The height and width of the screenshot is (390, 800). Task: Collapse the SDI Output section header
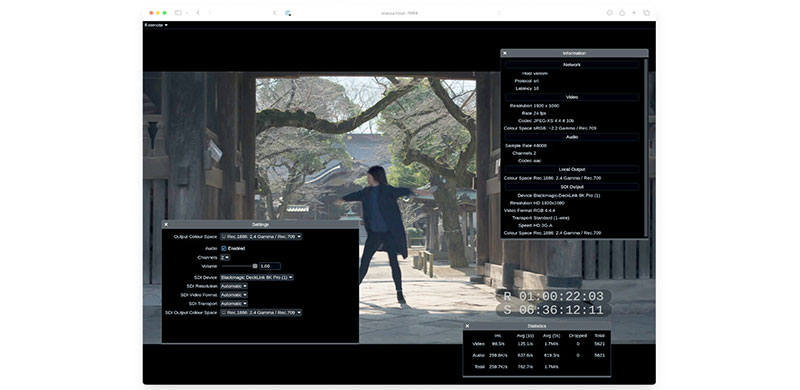click(x=572, y=187)
